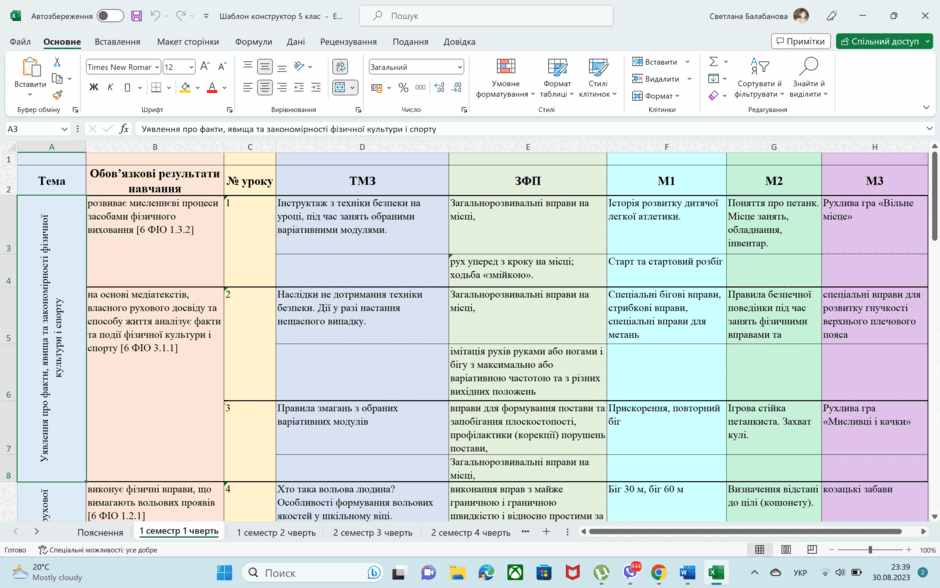Toggle middle vertical alignment
The width and height of the screenshot is (940, 588).
click(264, 67)
